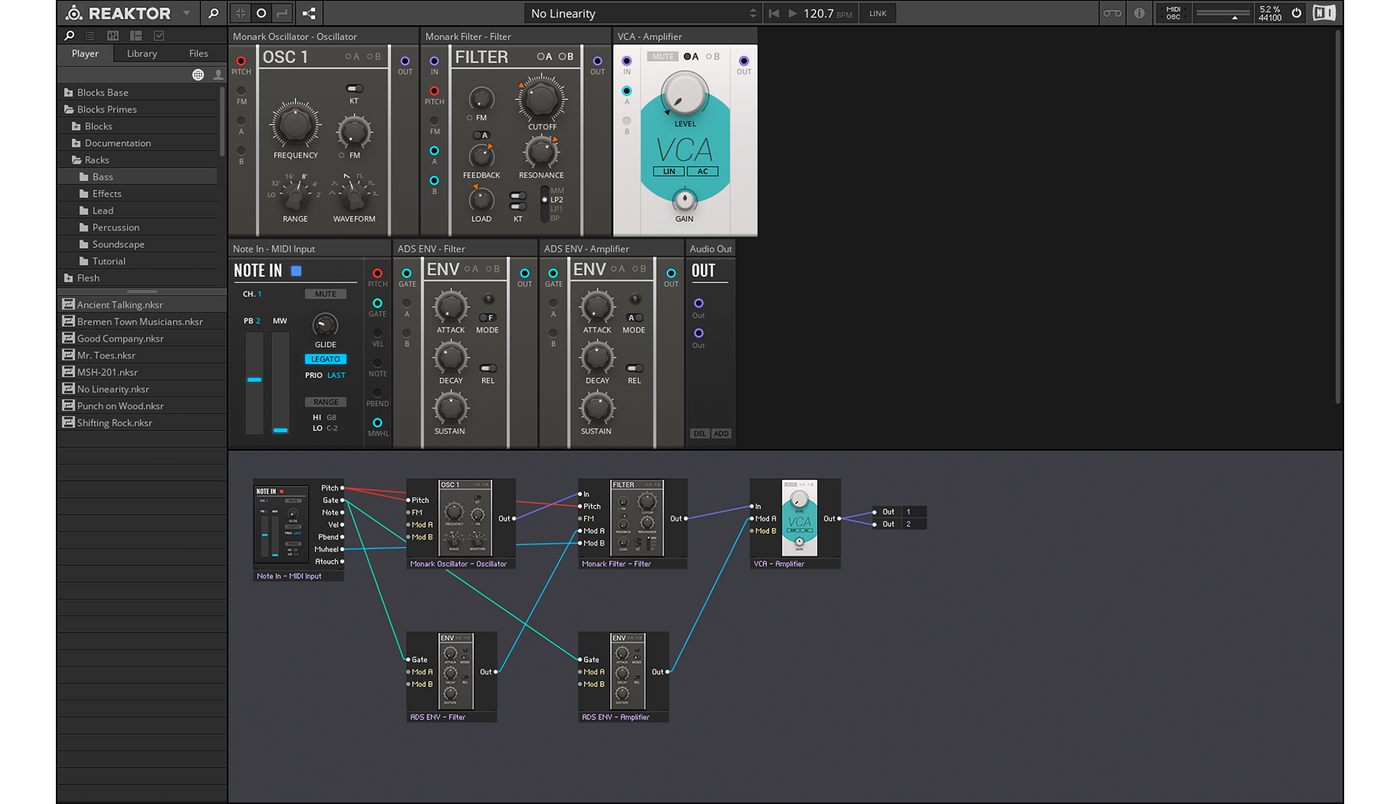
Task: Click the PRIO LAST value on Note In
Action: (336, 376)
